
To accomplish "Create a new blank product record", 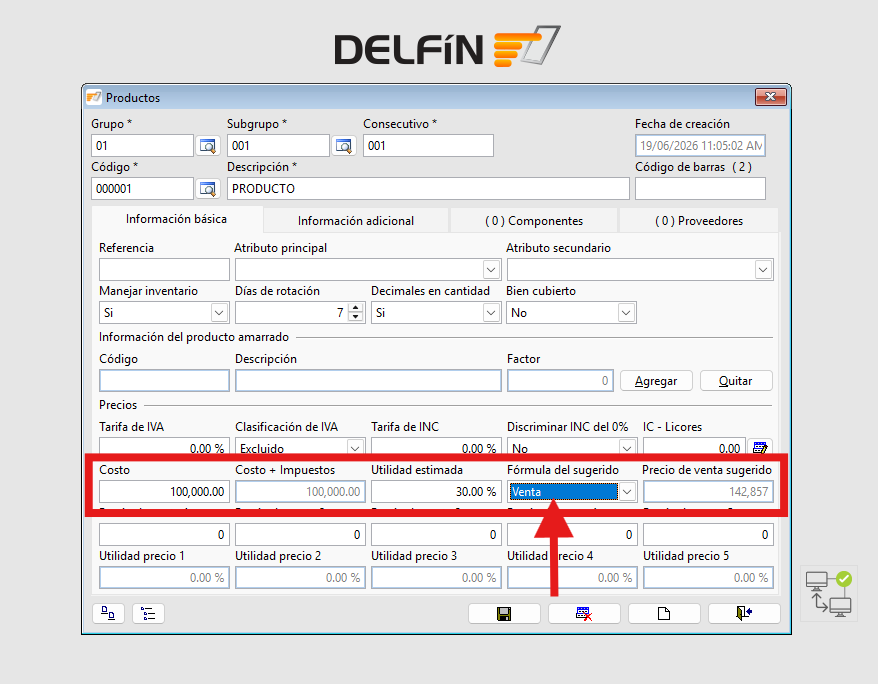I will [x=664, y=613].
